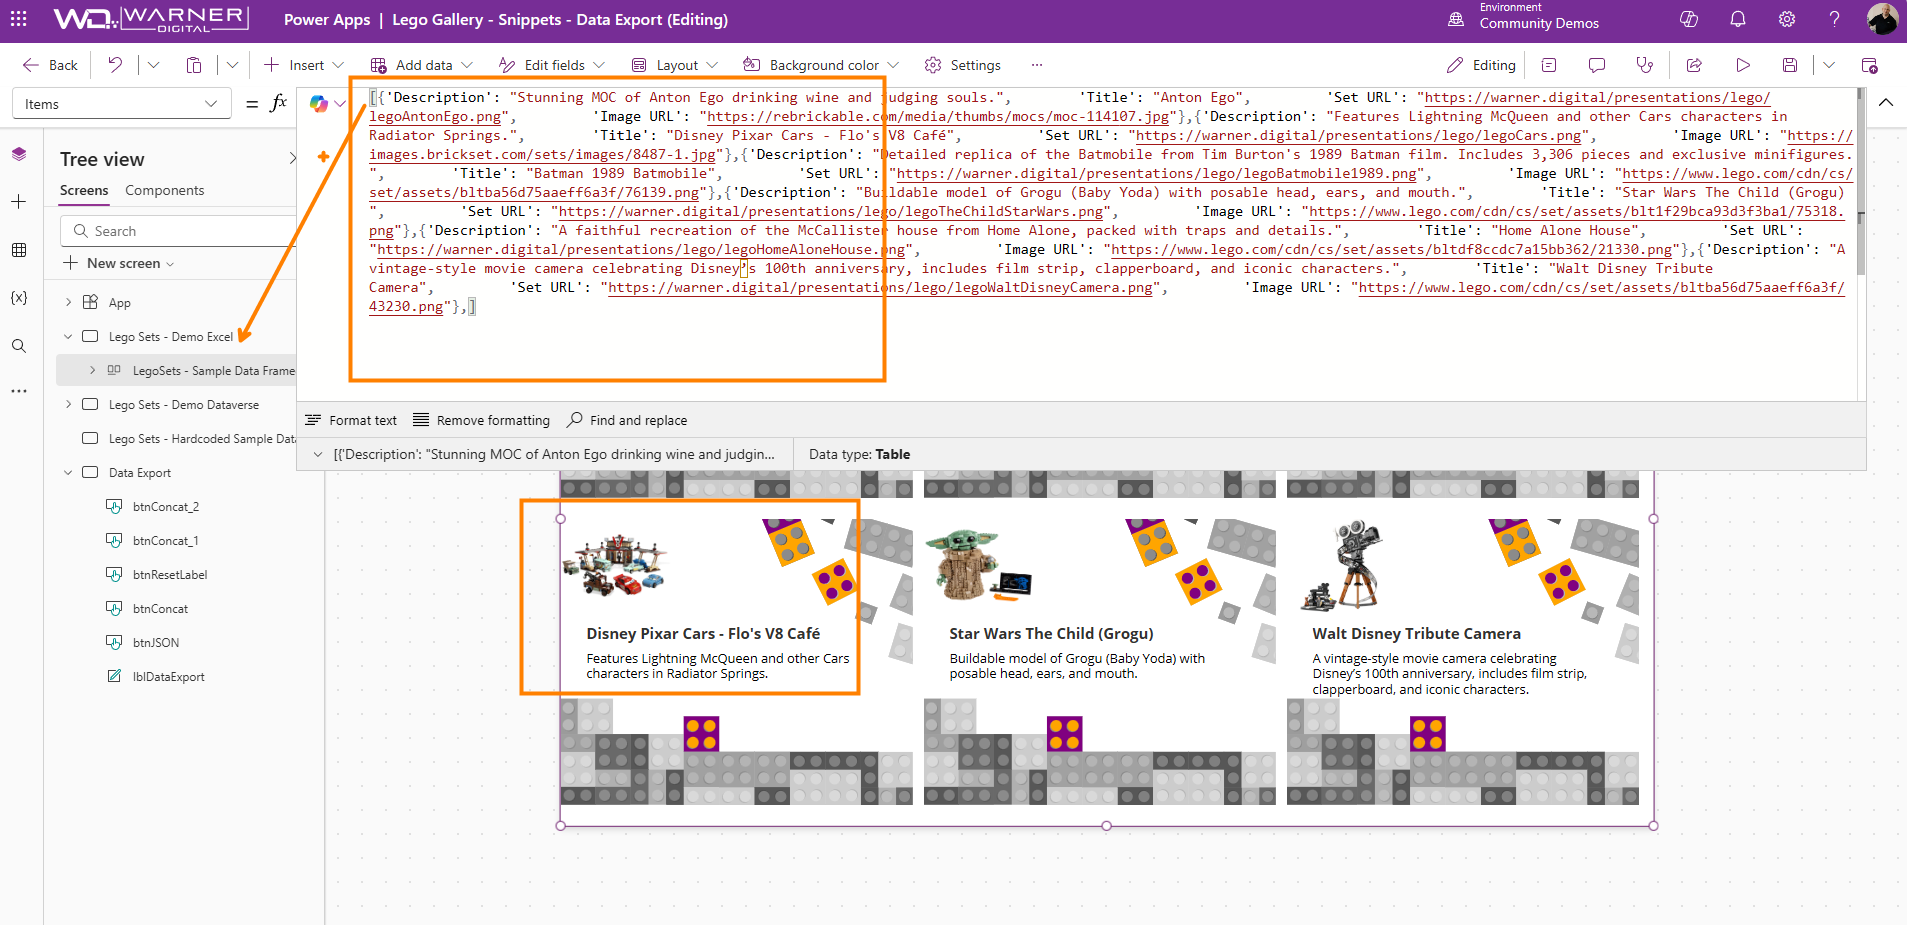The image size is (1907, 925).
Task: Click the publish icon
Action: click(x=1869, y=65)
